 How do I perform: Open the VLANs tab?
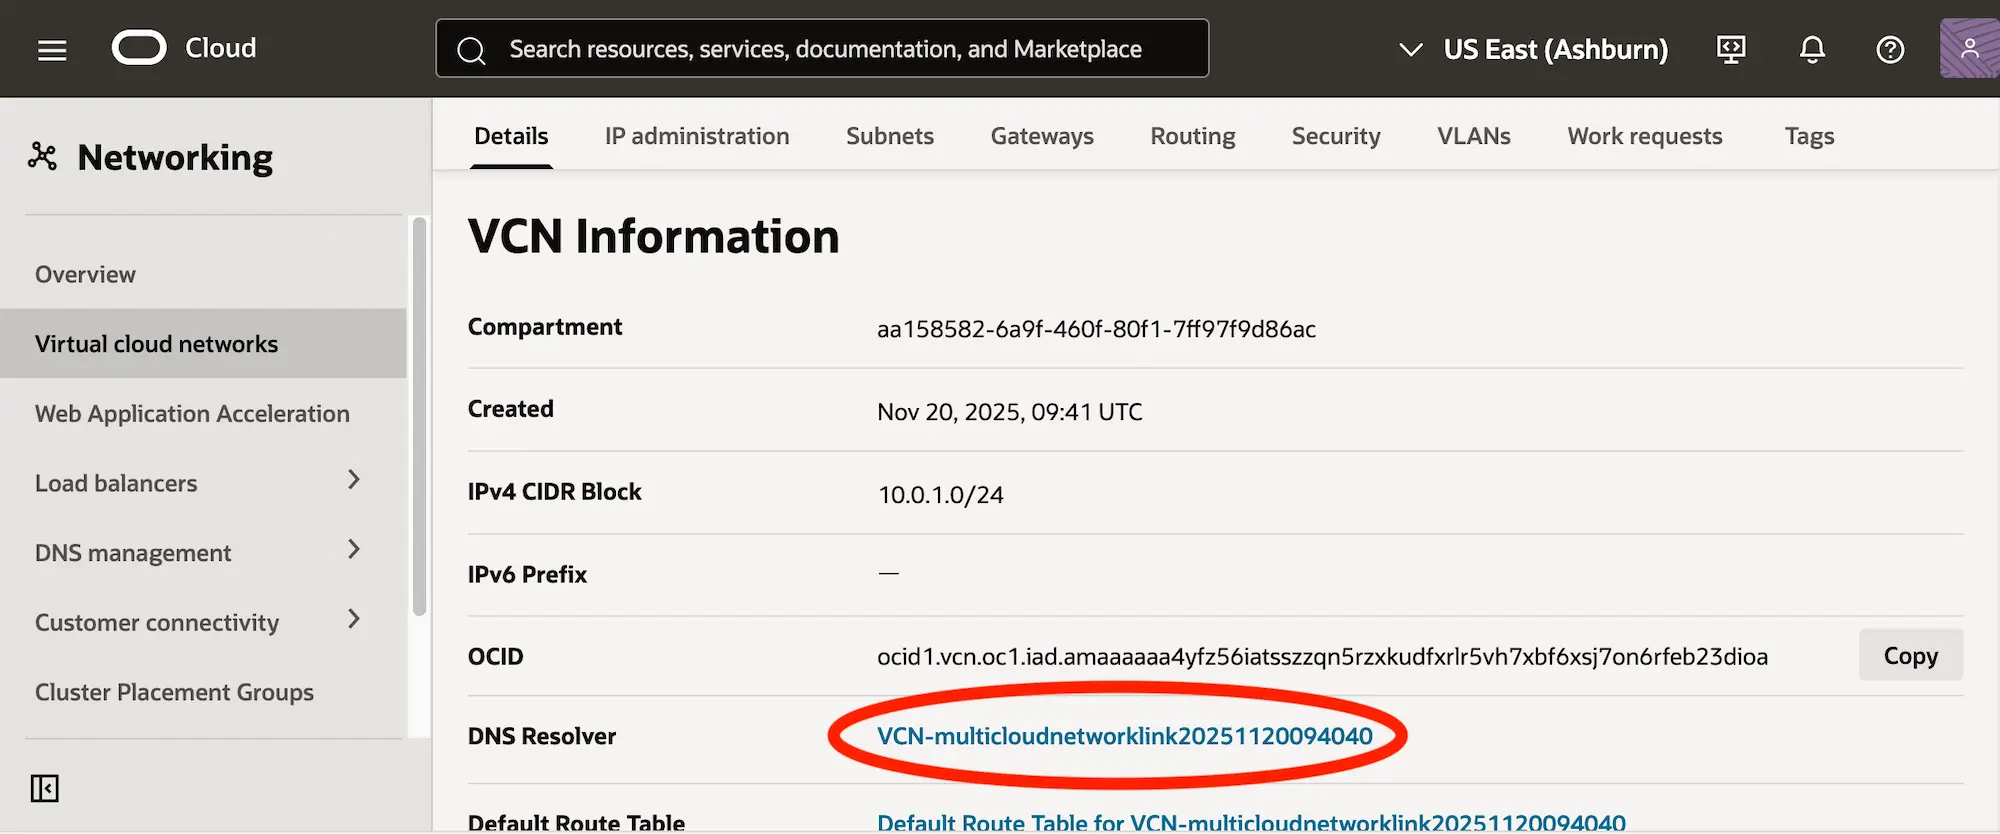pyautogui.click(x=1474, y=136)
